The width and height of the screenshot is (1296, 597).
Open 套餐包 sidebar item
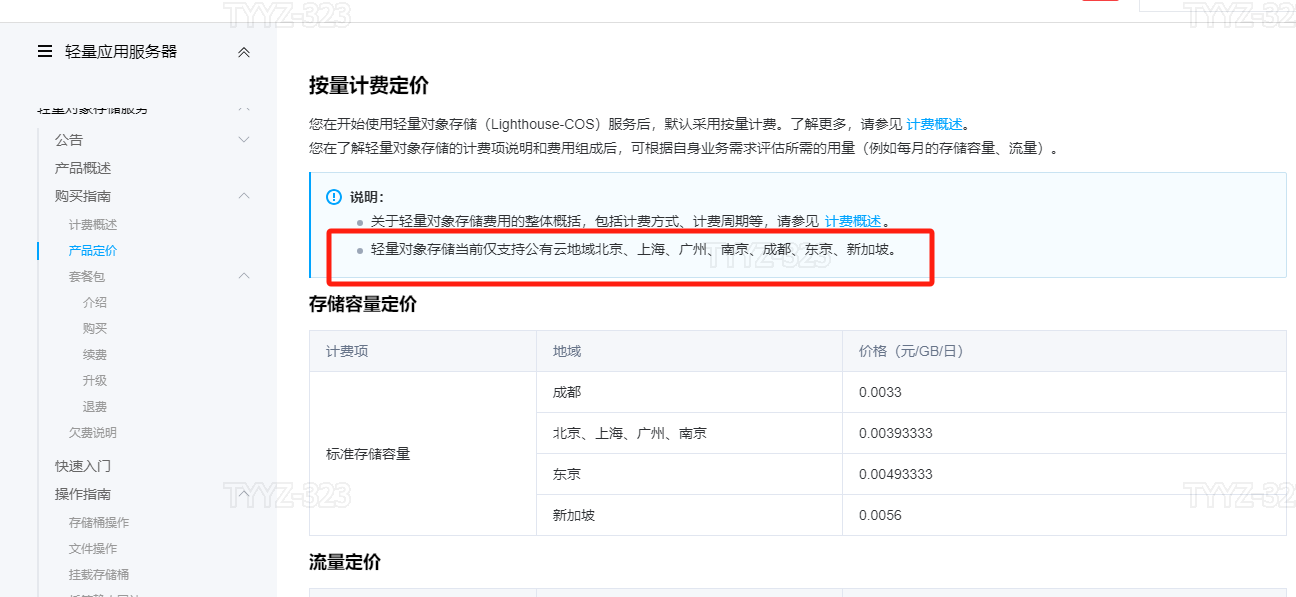point(87,276)
